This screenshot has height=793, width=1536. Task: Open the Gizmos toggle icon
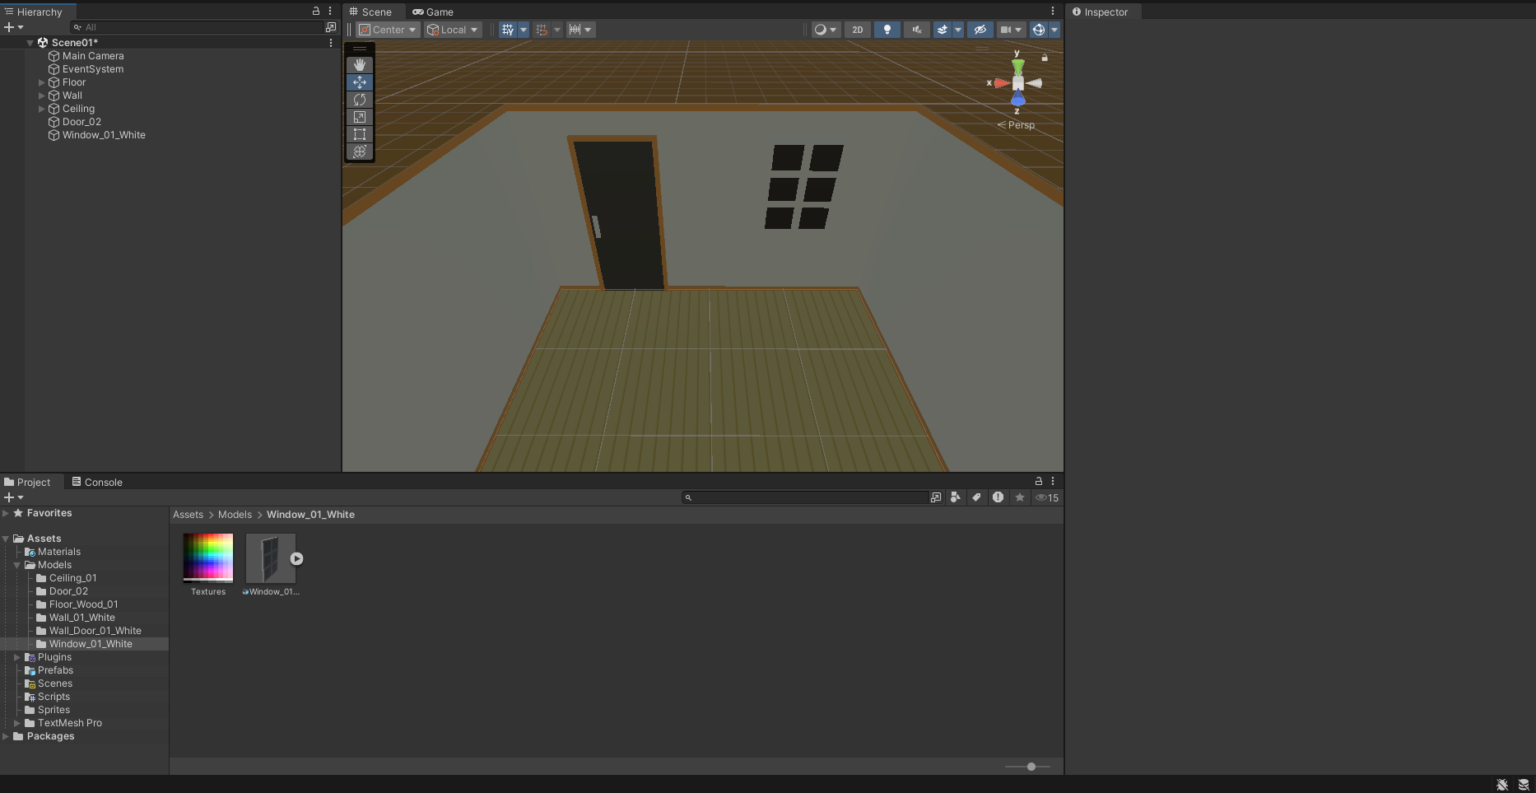tap(1037, 29)
